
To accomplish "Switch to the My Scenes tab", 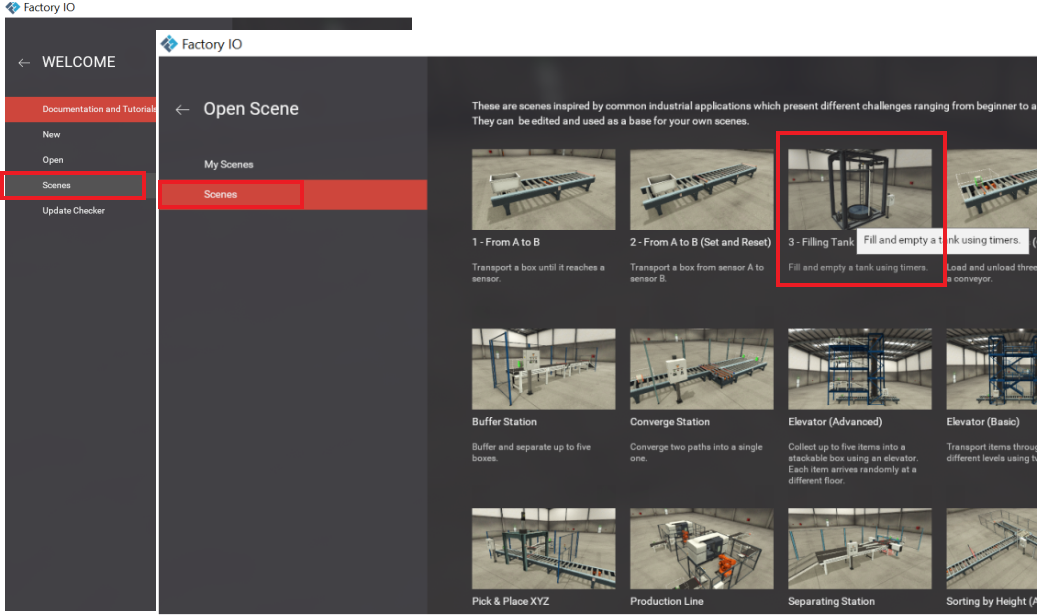I will [x=229, y=164].
